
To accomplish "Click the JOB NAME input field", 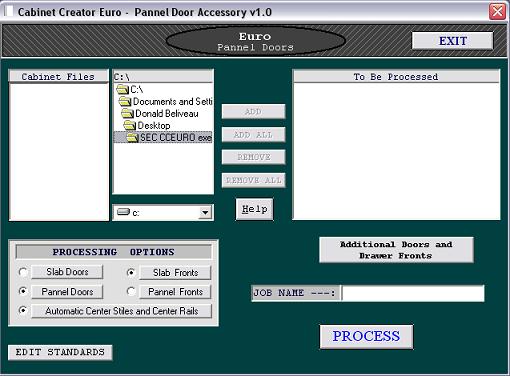I will [x=413, y=293].
